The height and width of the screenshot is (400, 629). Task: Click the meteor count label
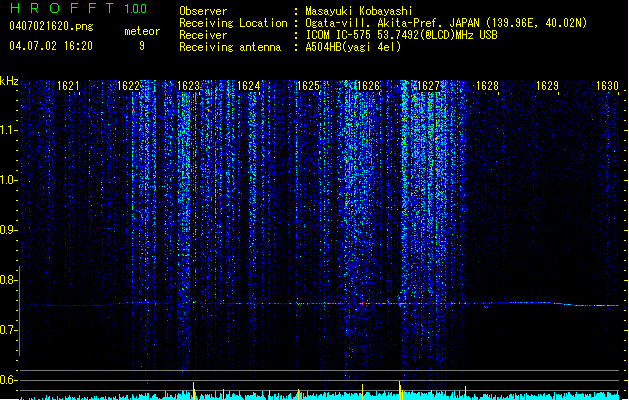(x=142, y=31)
